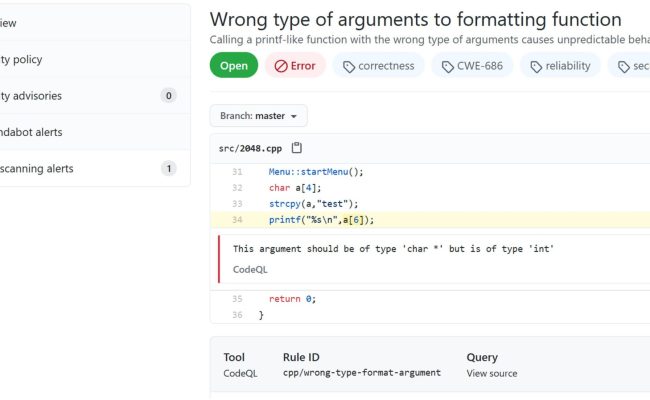Click the Menu::startMenu() code line

315,172
